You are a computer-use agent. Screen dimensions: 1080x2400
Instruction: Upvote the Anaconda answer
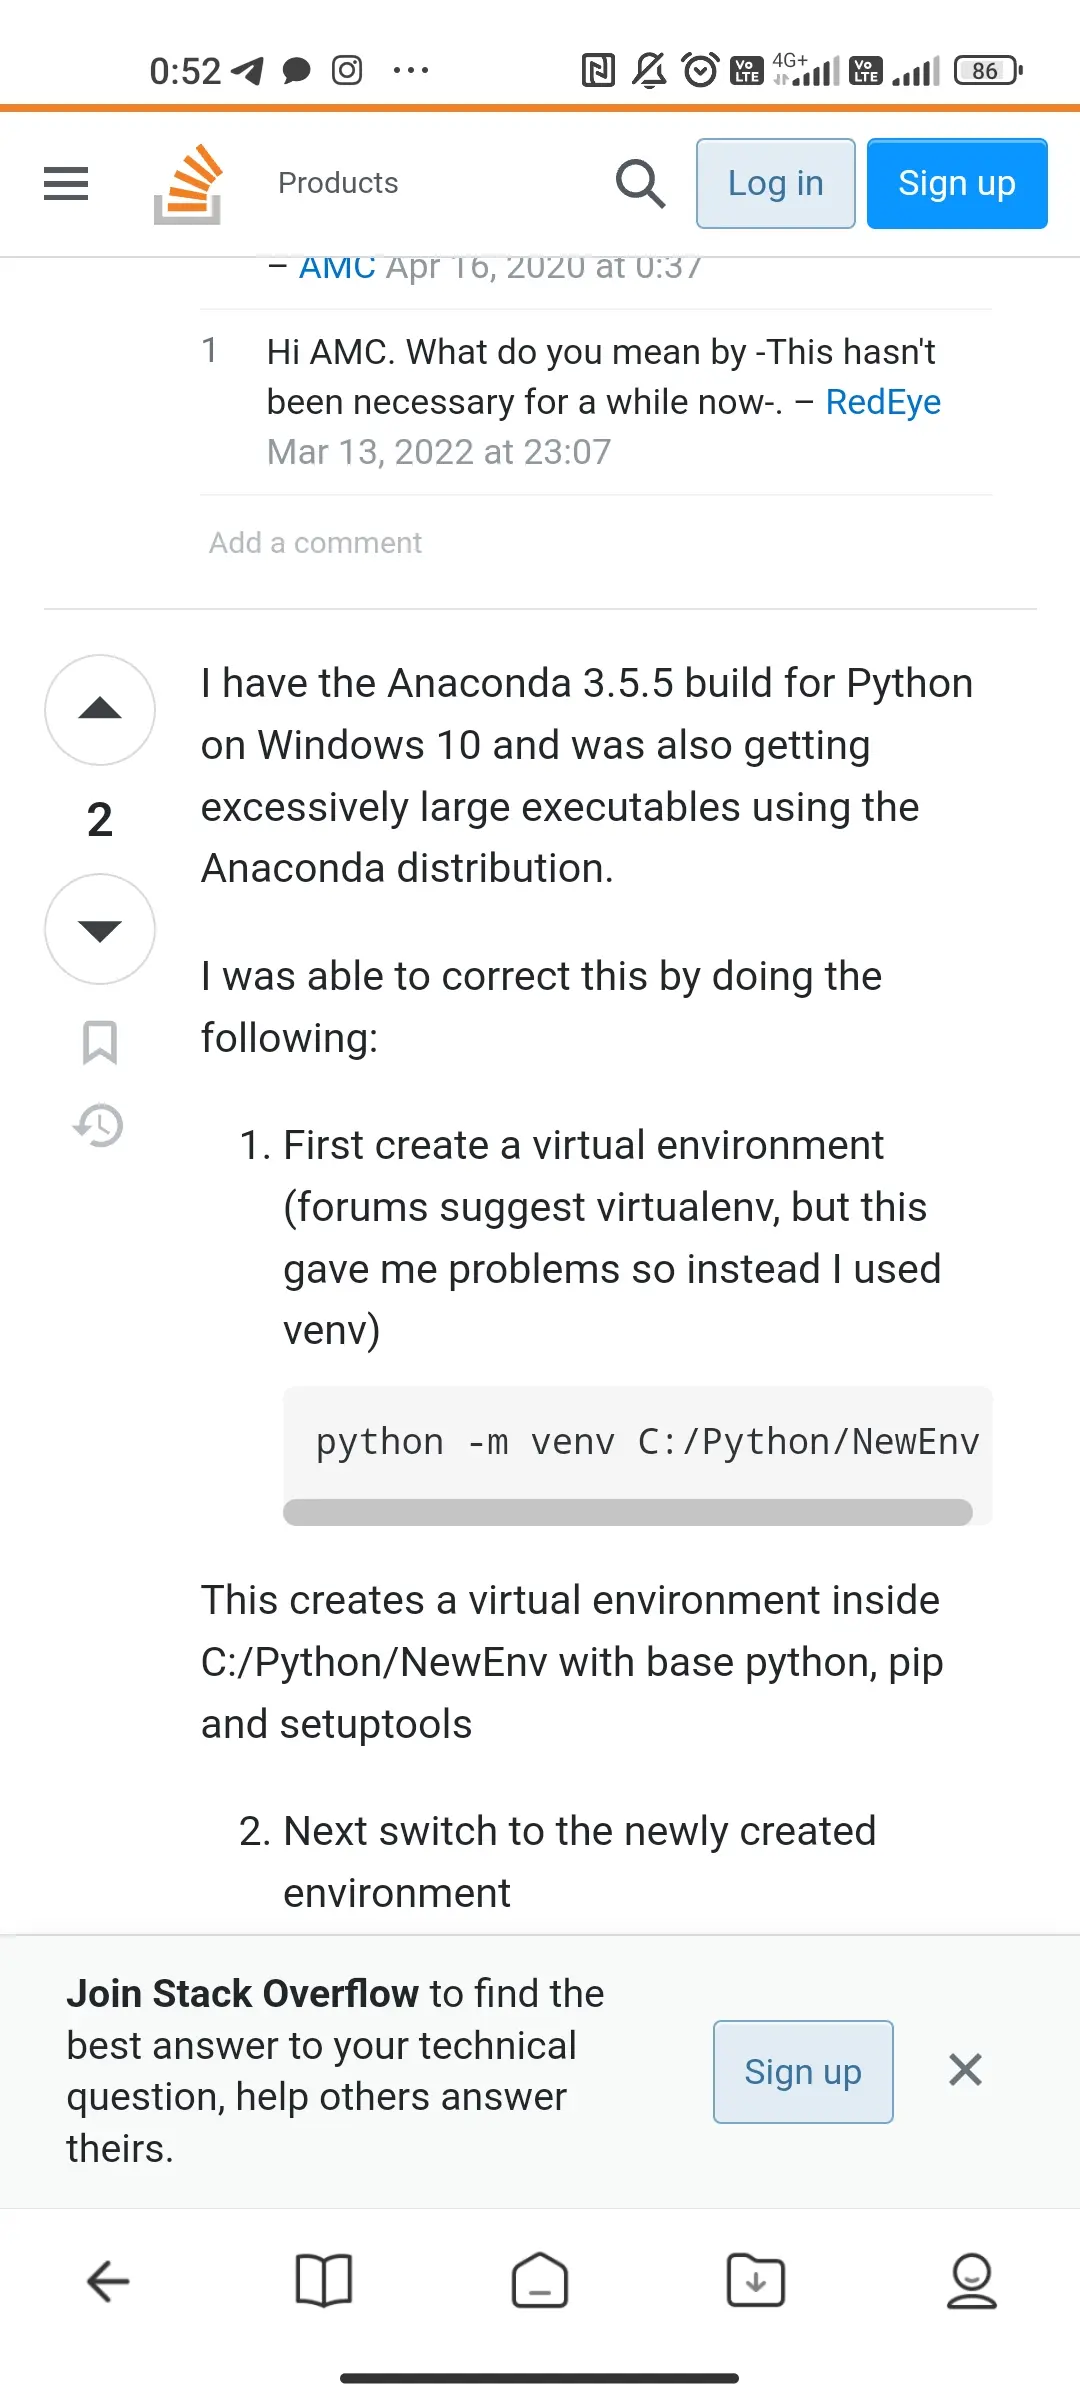pyautogui.click(x=100, y=710)
